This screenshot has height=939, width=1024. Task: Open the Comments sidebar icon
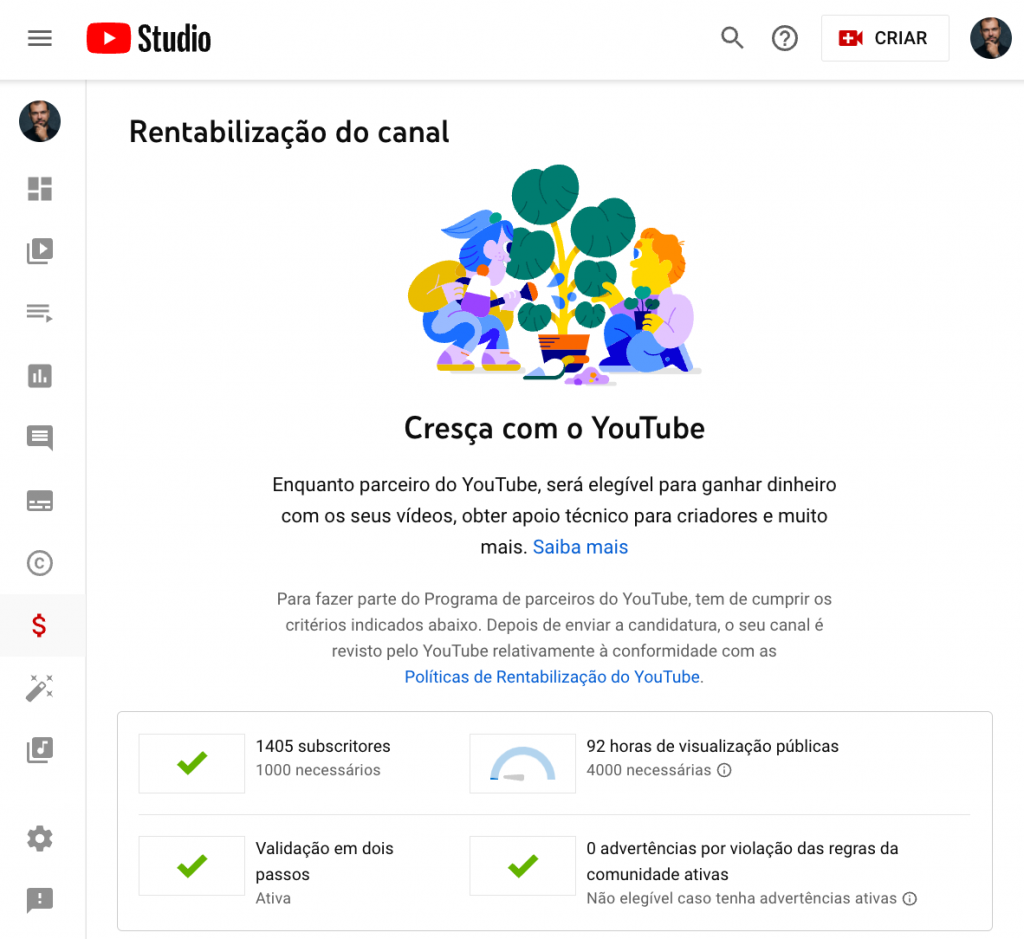pyautogui.click(x=40, y=438)
